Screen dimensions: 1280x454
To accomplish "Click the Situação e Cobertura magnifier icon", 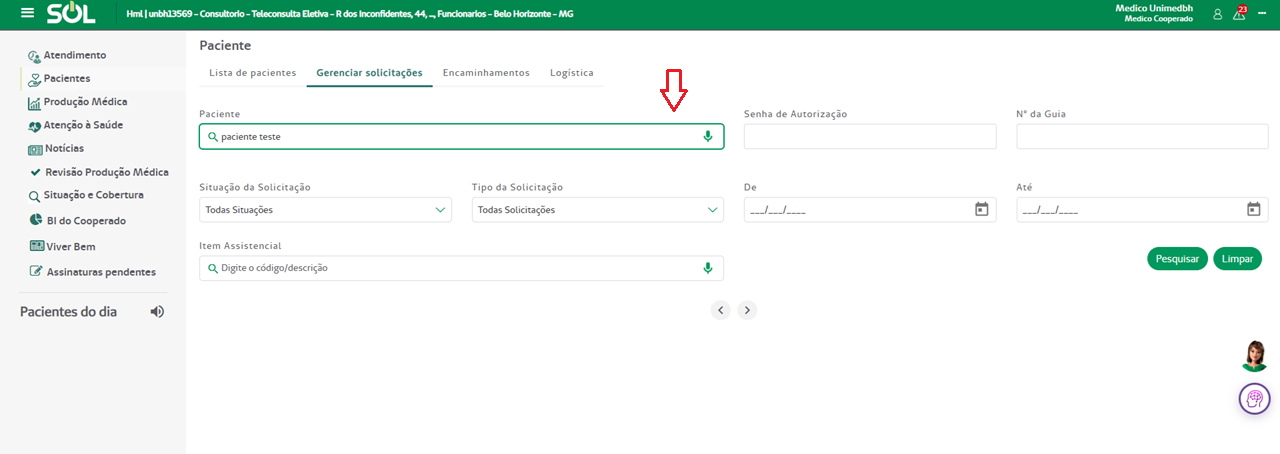I will (x=34, y=196).
